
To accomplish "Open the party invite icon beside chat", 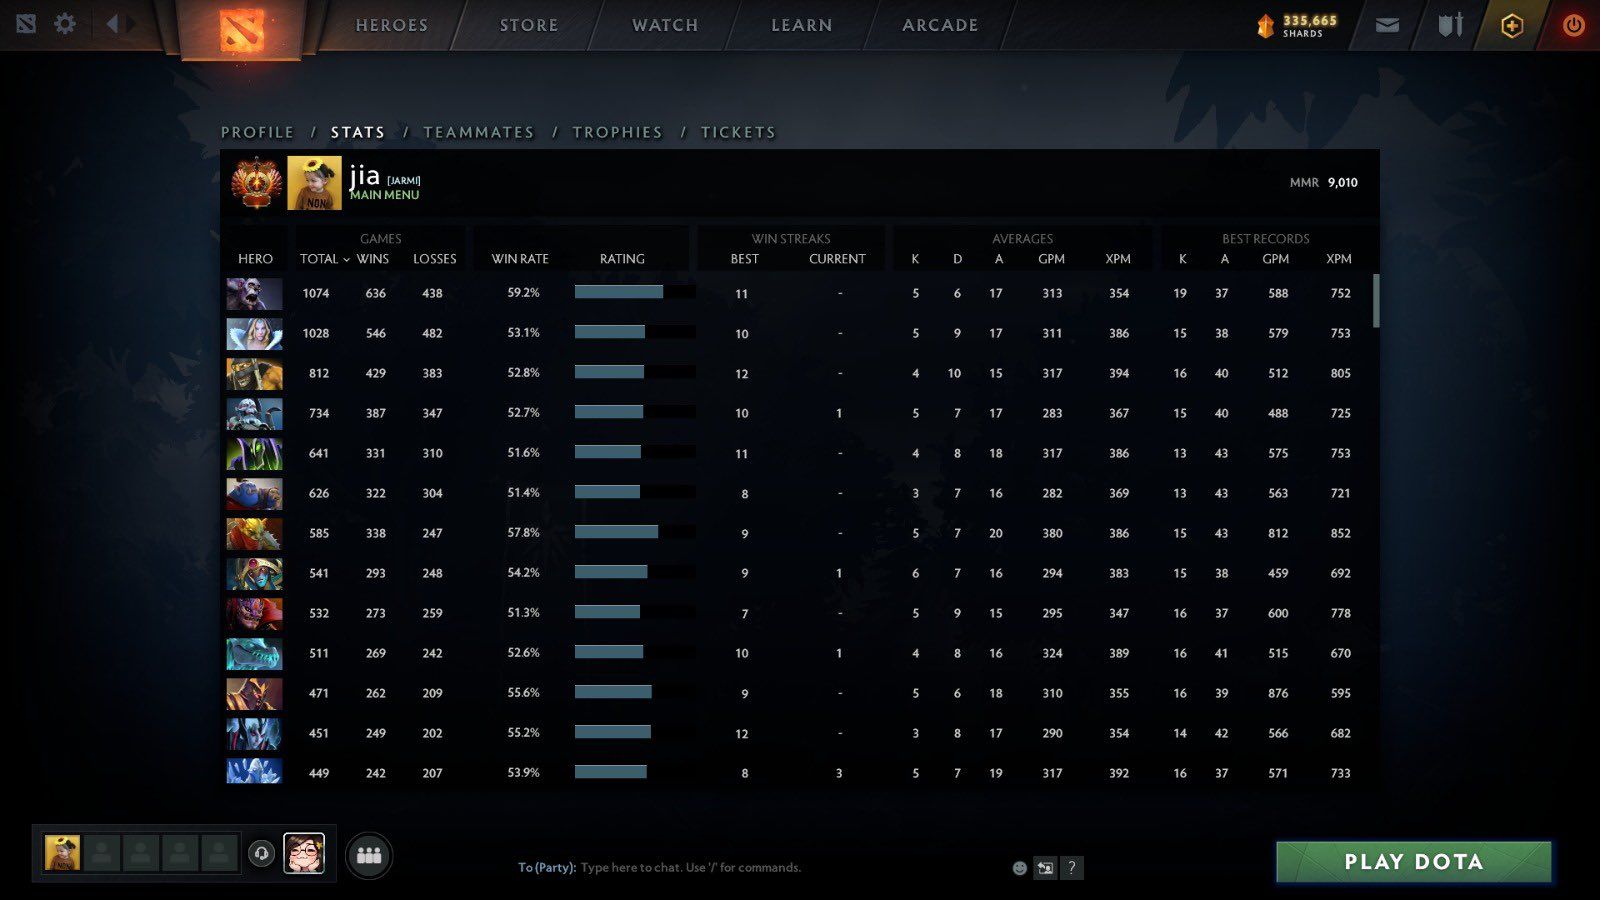I will coord(1044,868).
